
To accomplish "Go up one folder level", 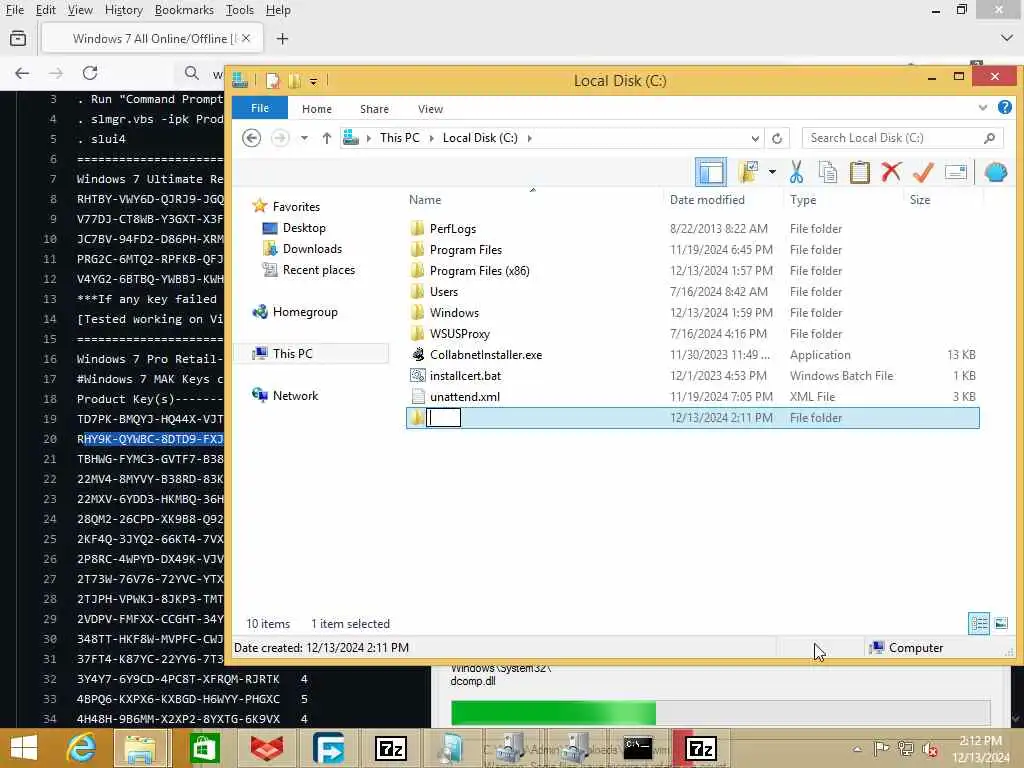I will pyautogui.click(x=327, y=138).
